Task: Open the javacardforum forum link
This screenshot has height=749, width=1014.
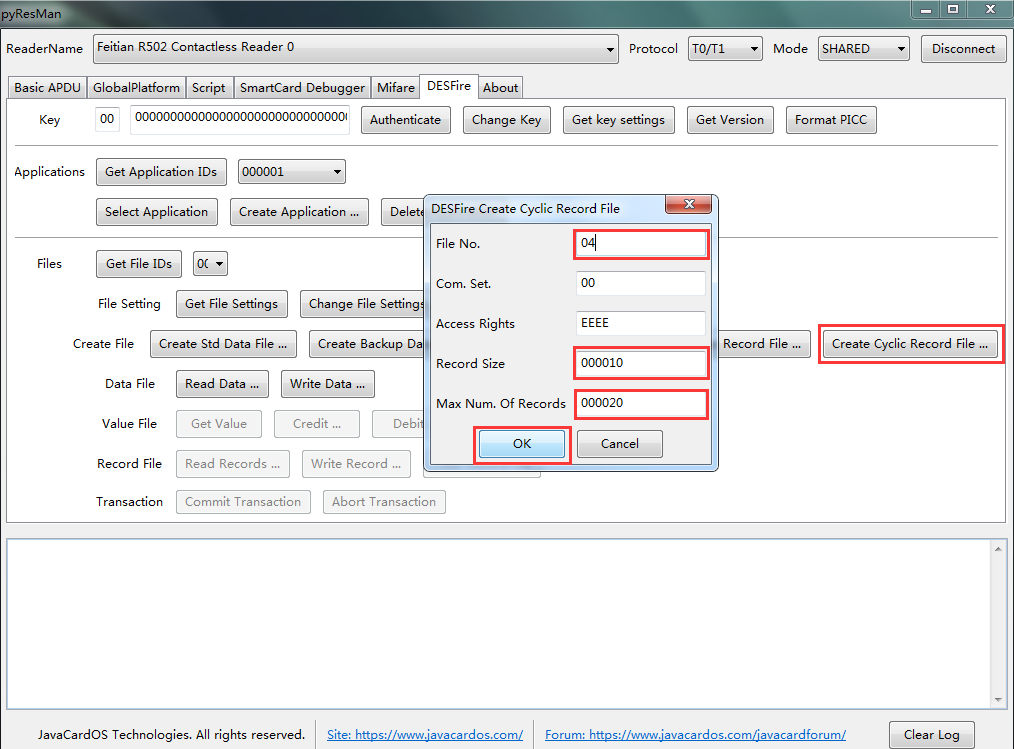Action: coord(695,735)
